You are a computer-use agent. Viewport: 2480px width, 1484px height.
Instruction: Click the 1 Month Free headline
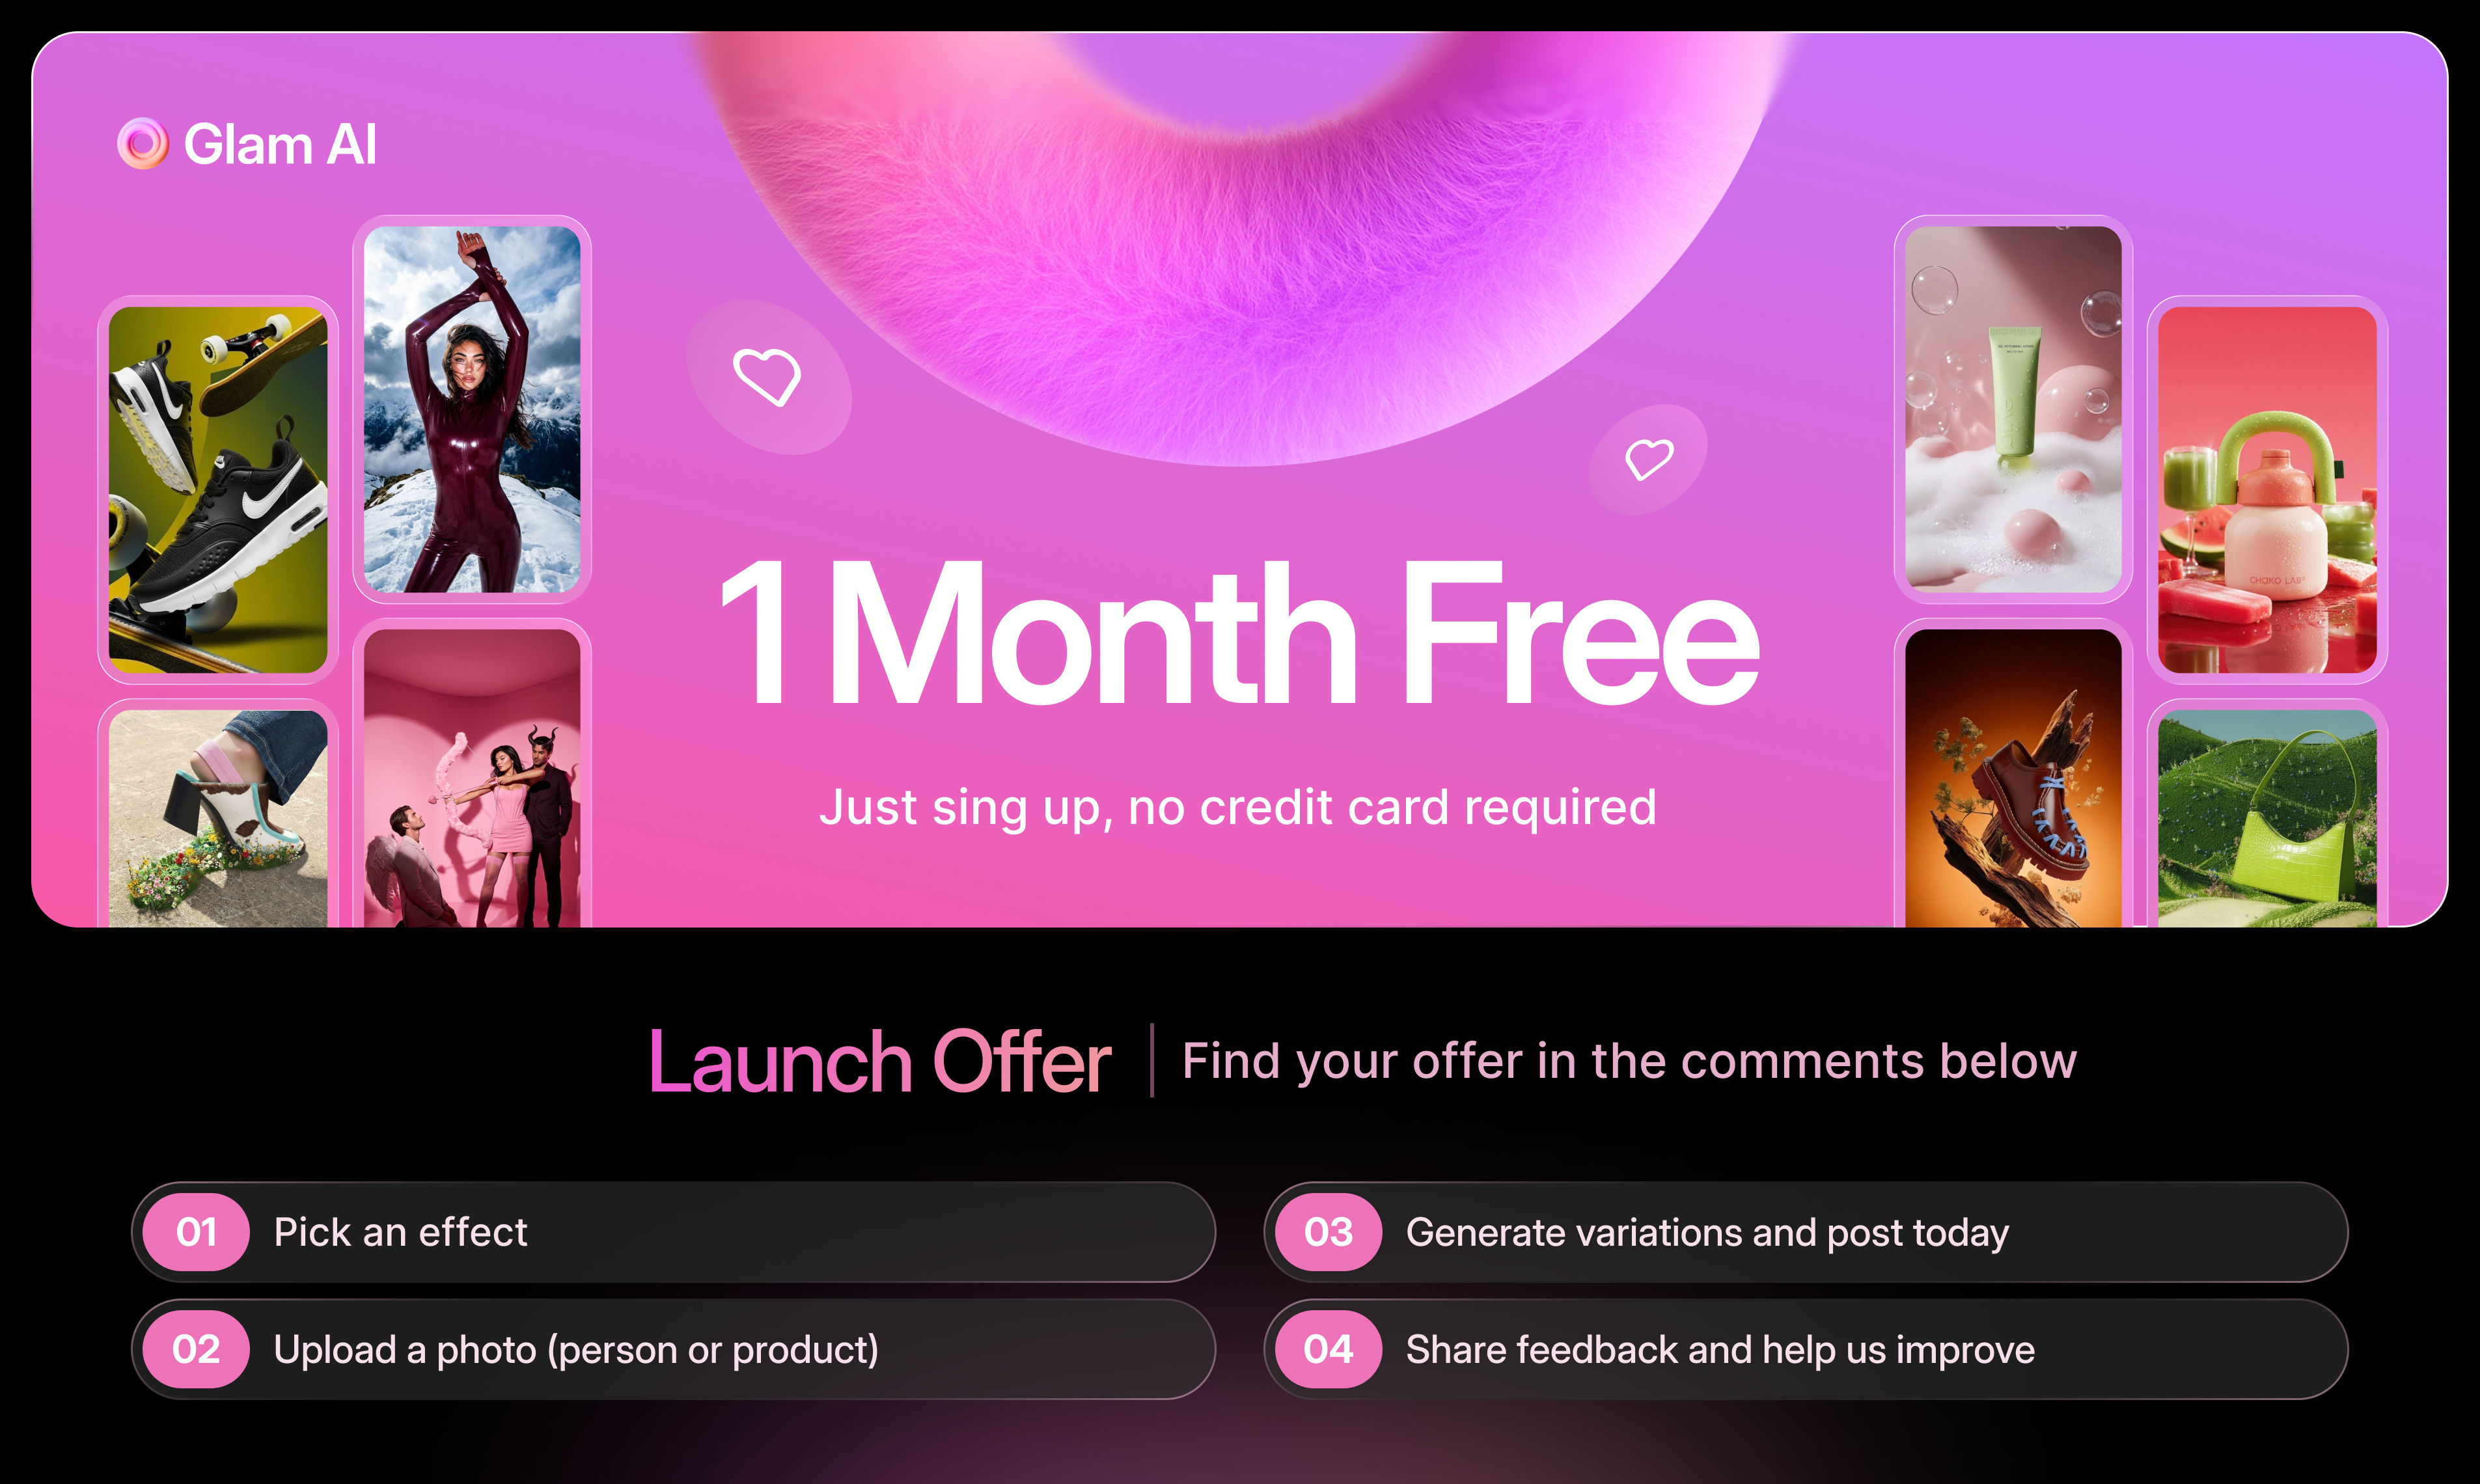click(1240, 634)
